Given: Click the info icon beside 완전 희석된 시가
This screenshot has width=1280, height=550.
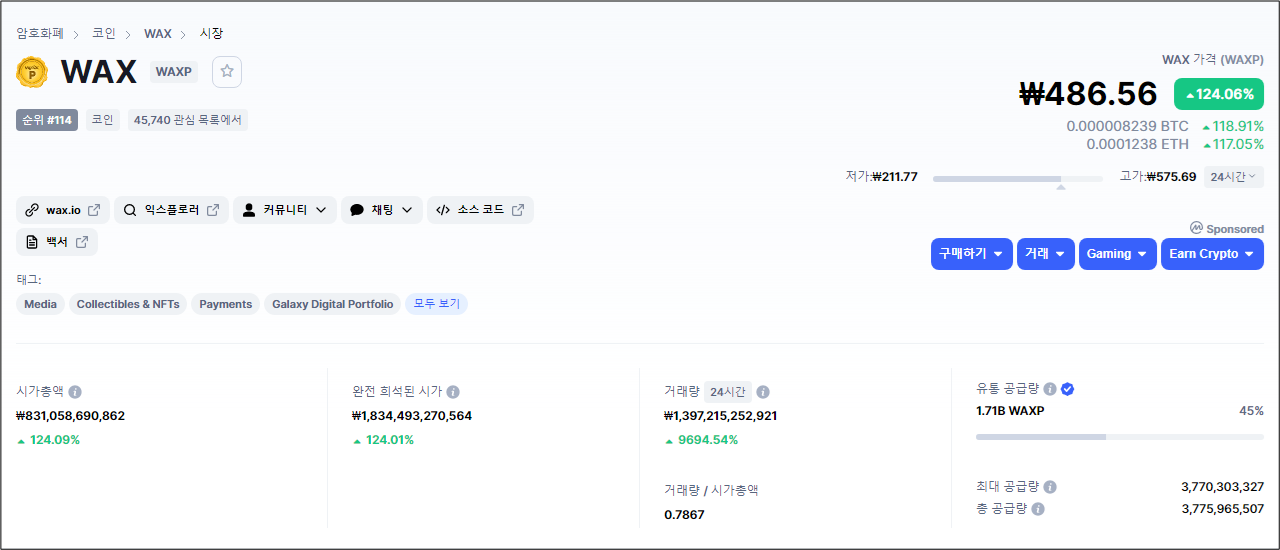Looking at the screenshot, I should pyautogui.click(x=453, y=392).
